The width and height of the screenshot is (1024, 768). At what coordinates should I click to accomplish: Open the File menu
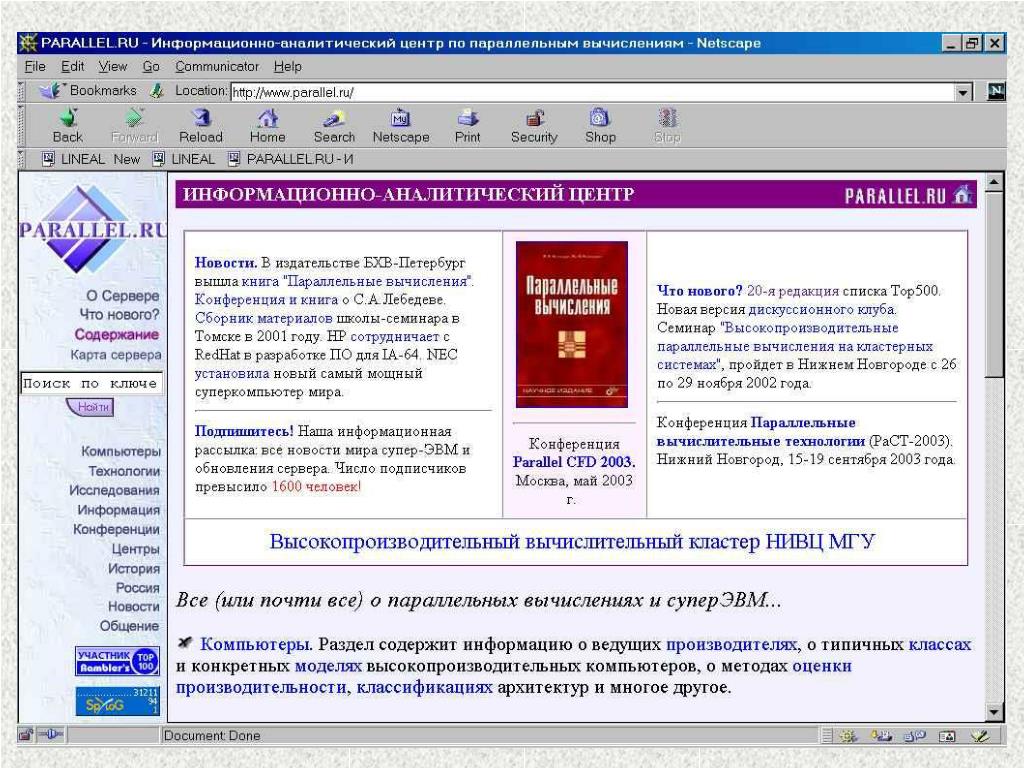coord(35,67)
